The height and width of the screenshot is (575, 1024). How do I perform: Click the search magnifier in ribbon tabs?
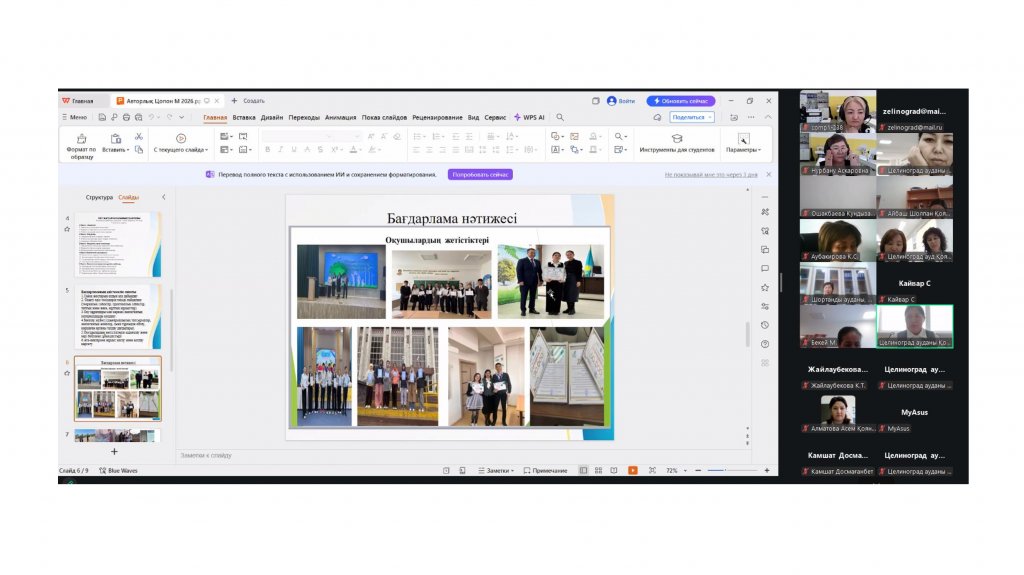[560, 117]
